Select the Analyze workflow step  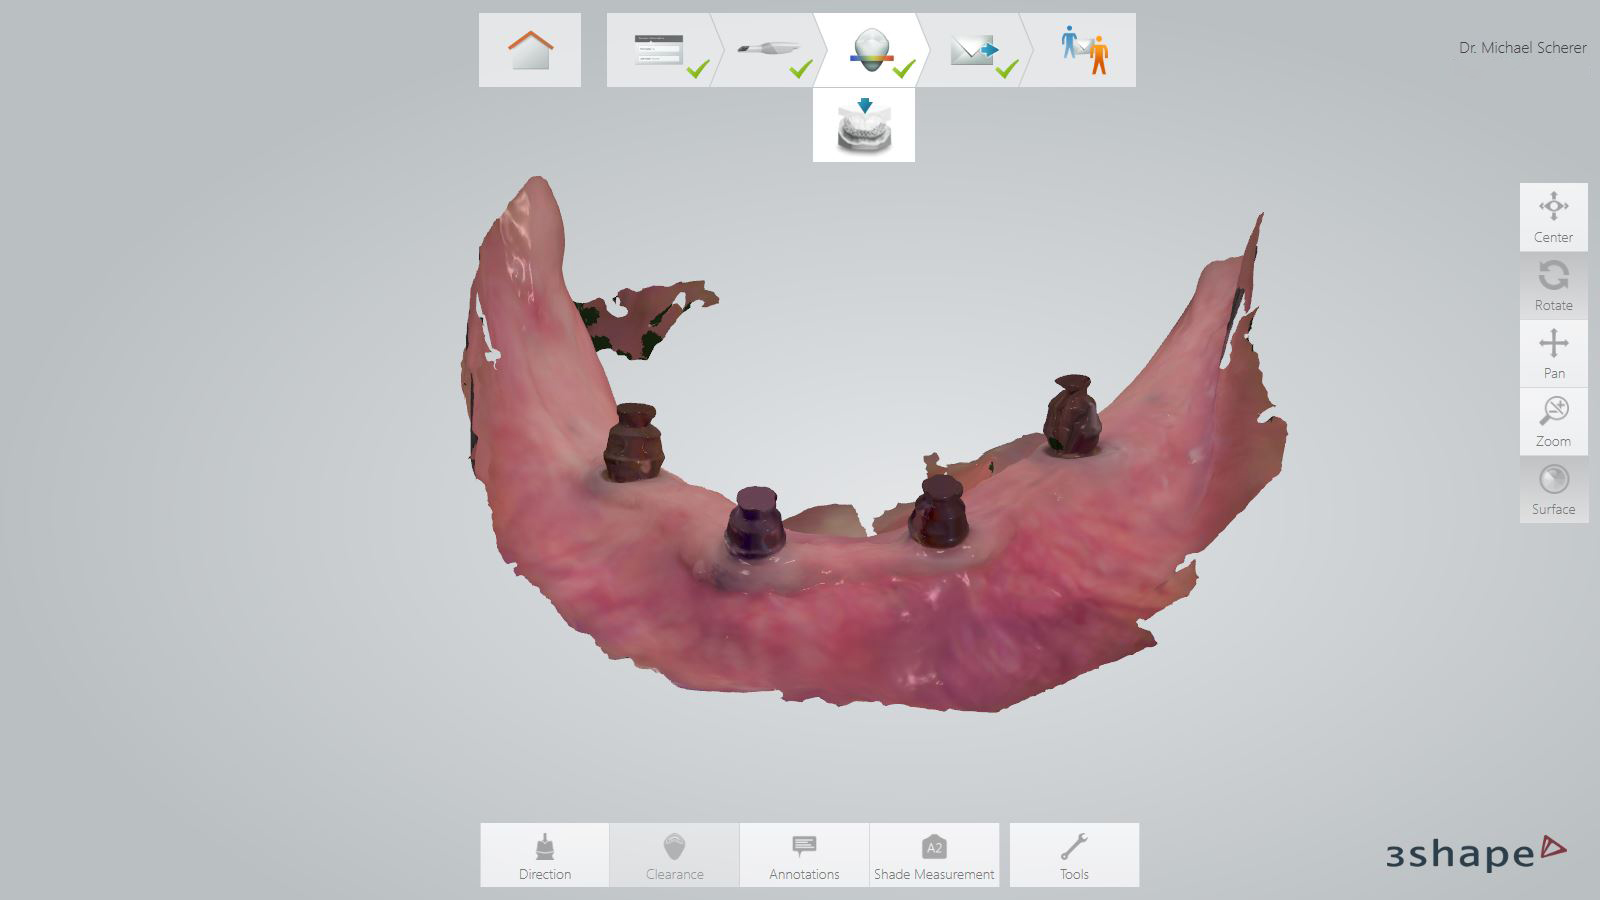[x=870, y=50]
